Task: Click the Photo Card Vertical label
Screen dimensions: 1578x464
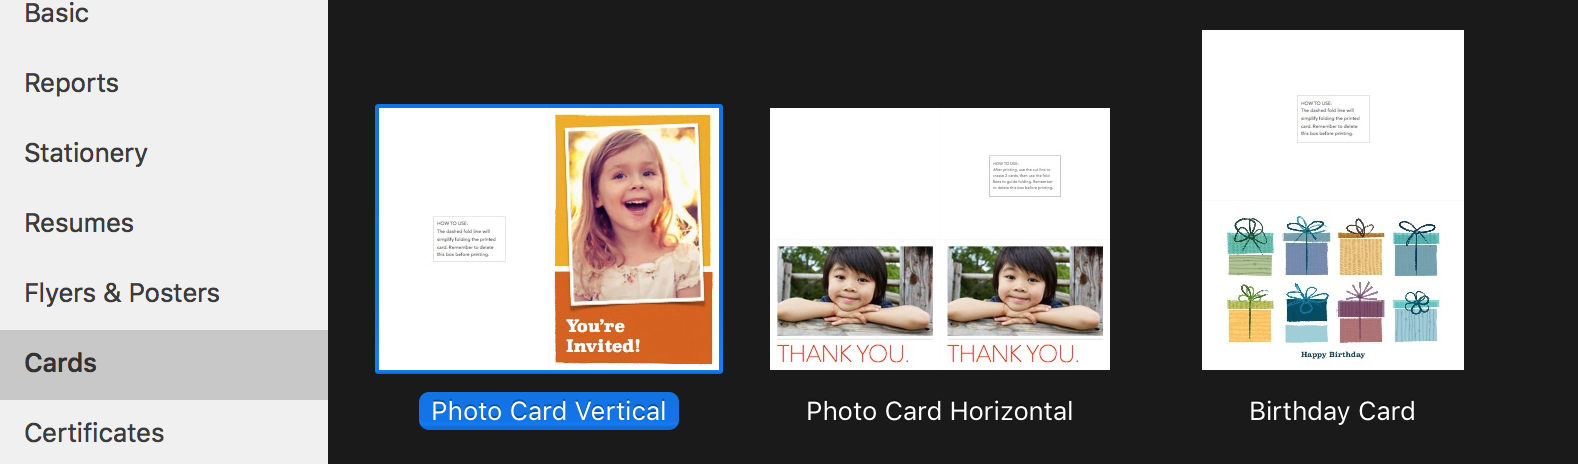Action: pos(549,411)
